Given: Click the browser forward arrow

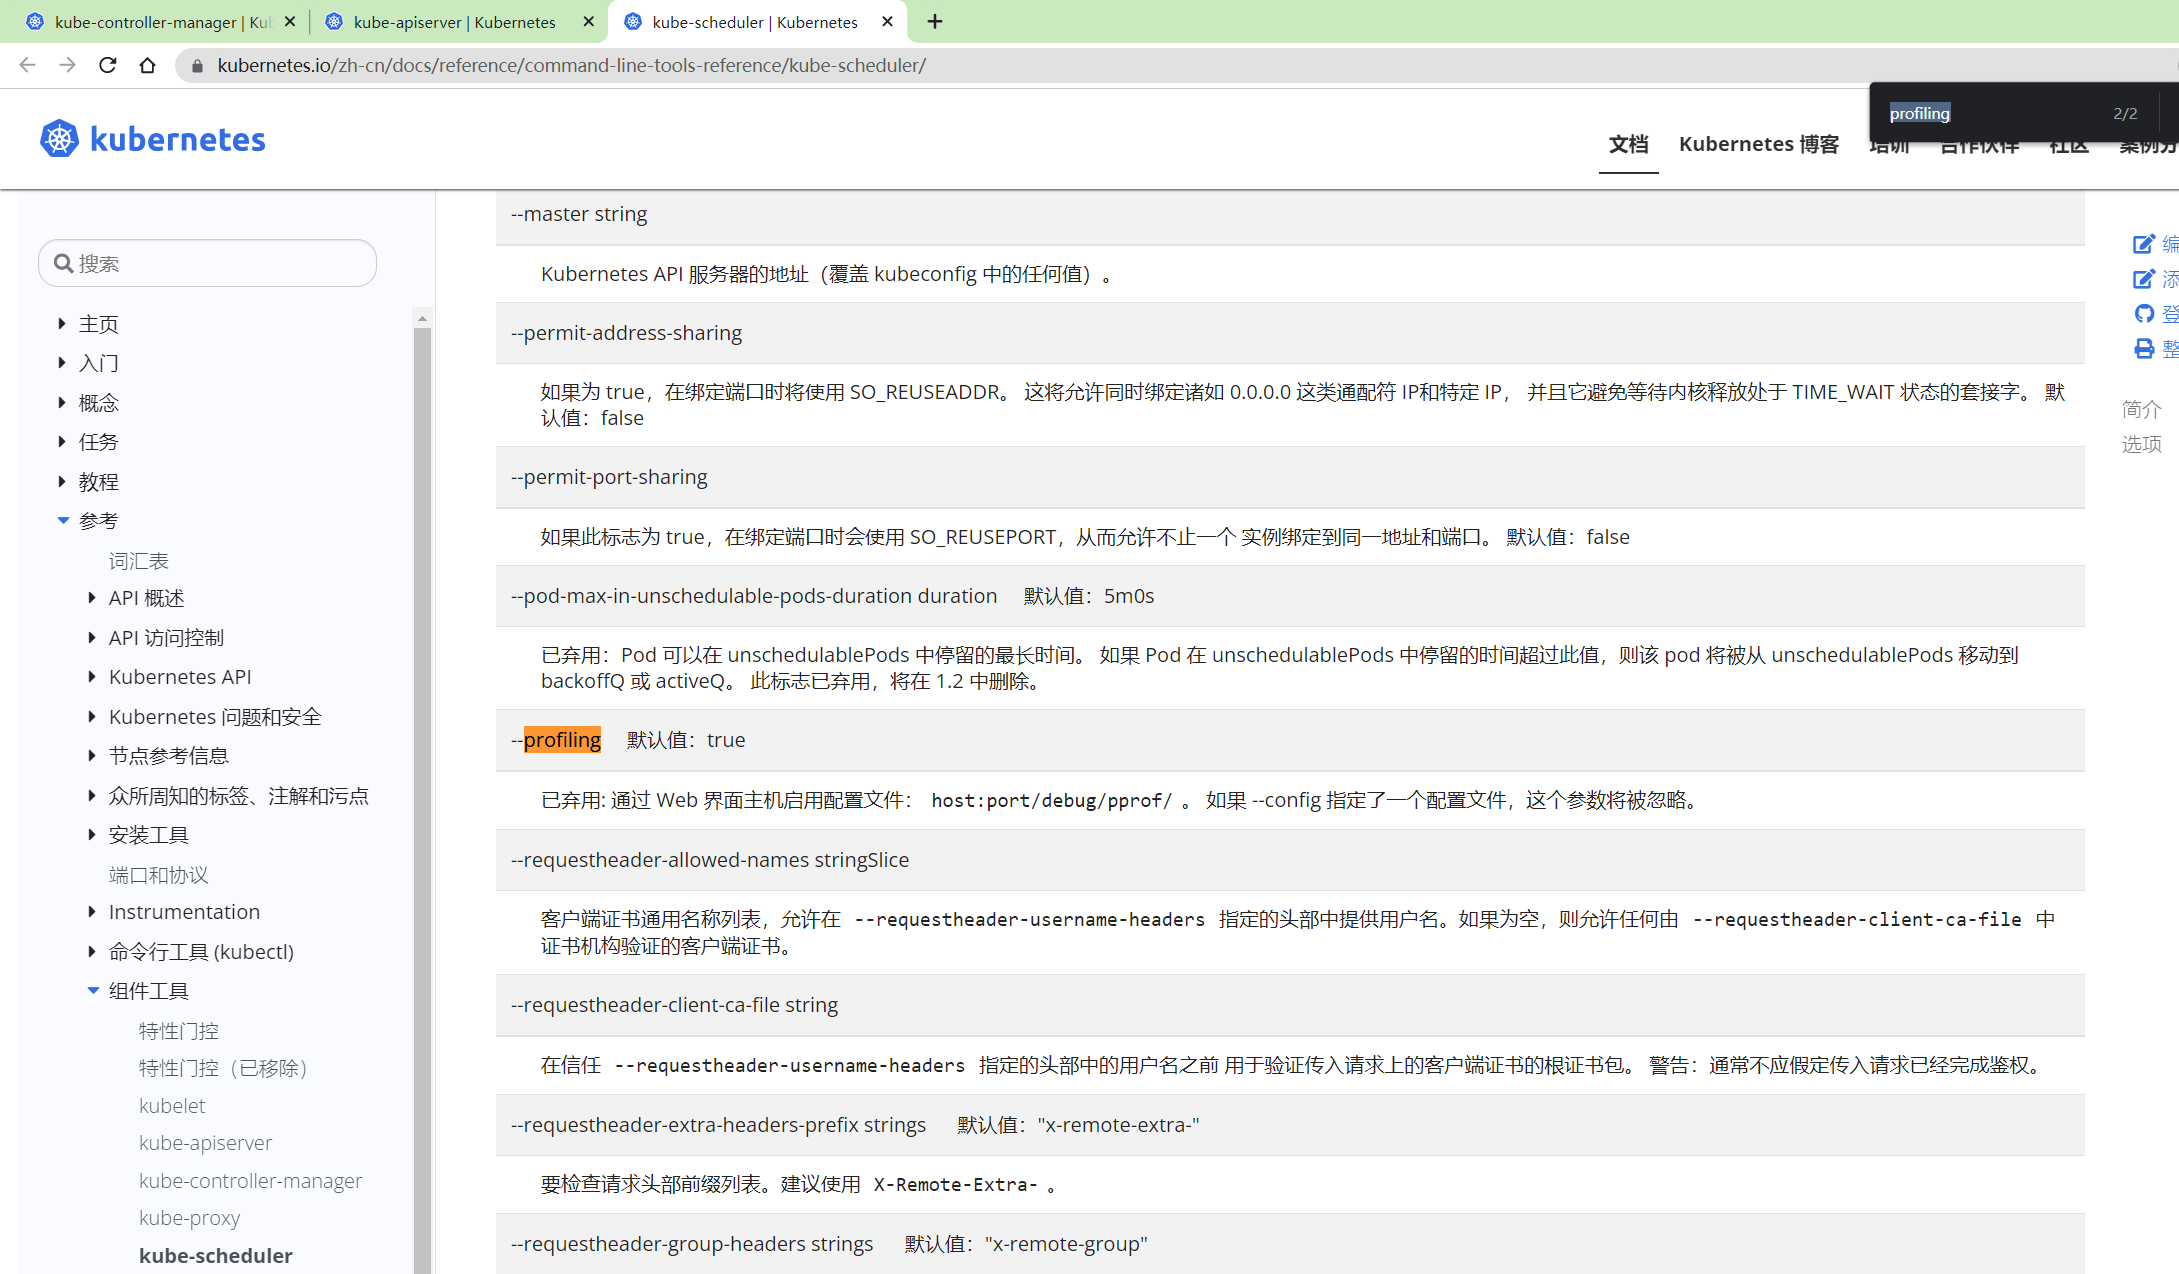Looking at the screenshot, I should click(x=67, y=65).
